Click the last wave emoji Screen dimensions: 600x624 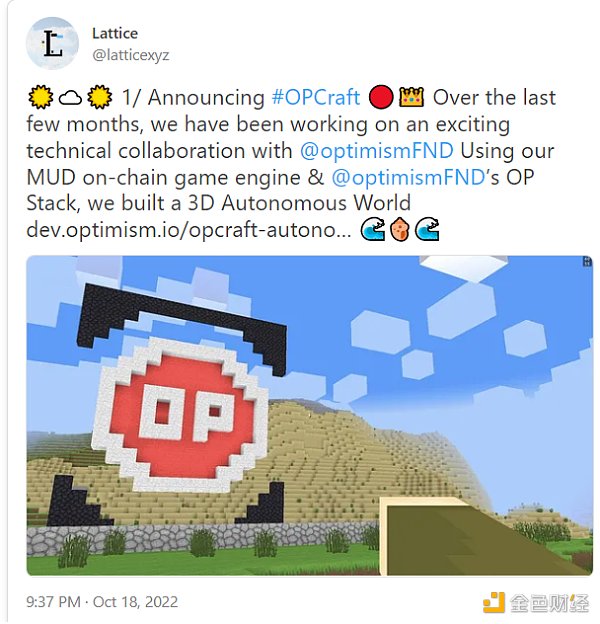427,230
